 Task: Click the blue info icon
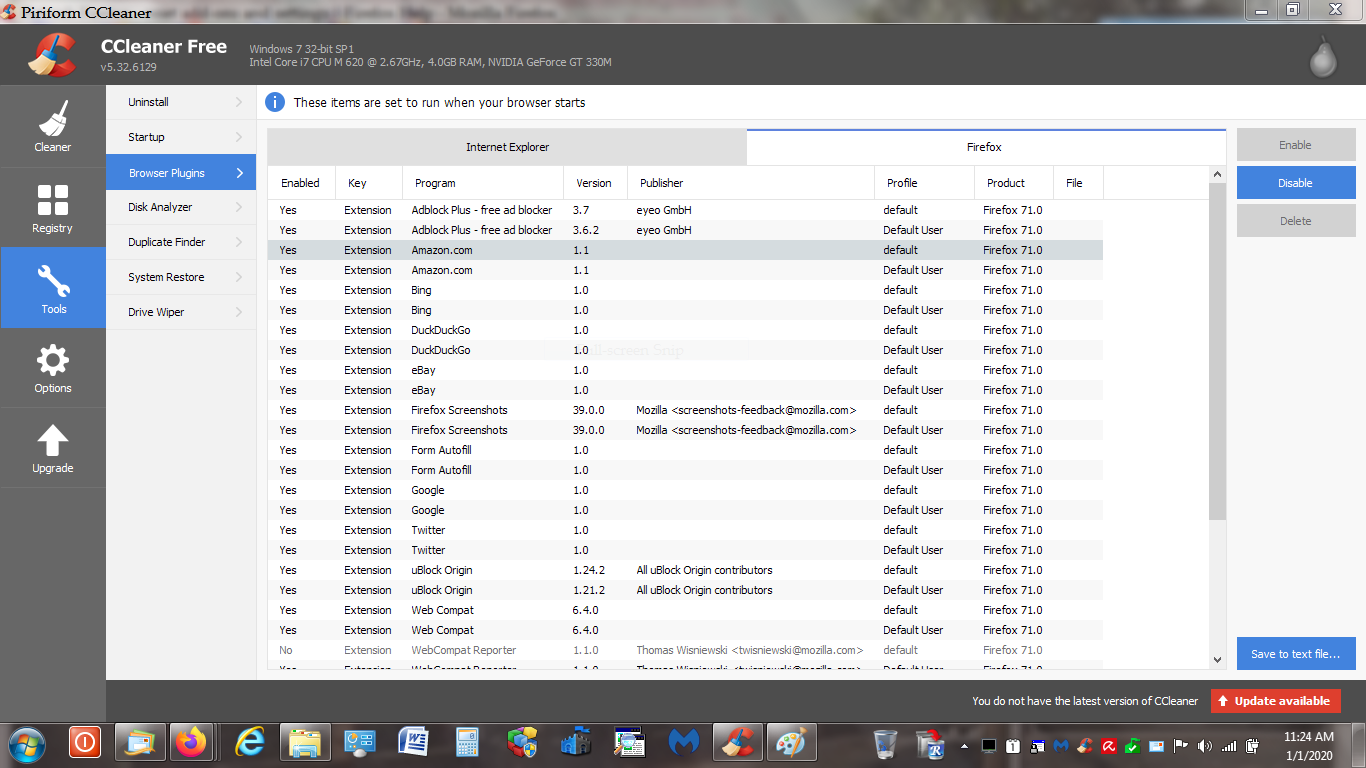tap(275, 102)
